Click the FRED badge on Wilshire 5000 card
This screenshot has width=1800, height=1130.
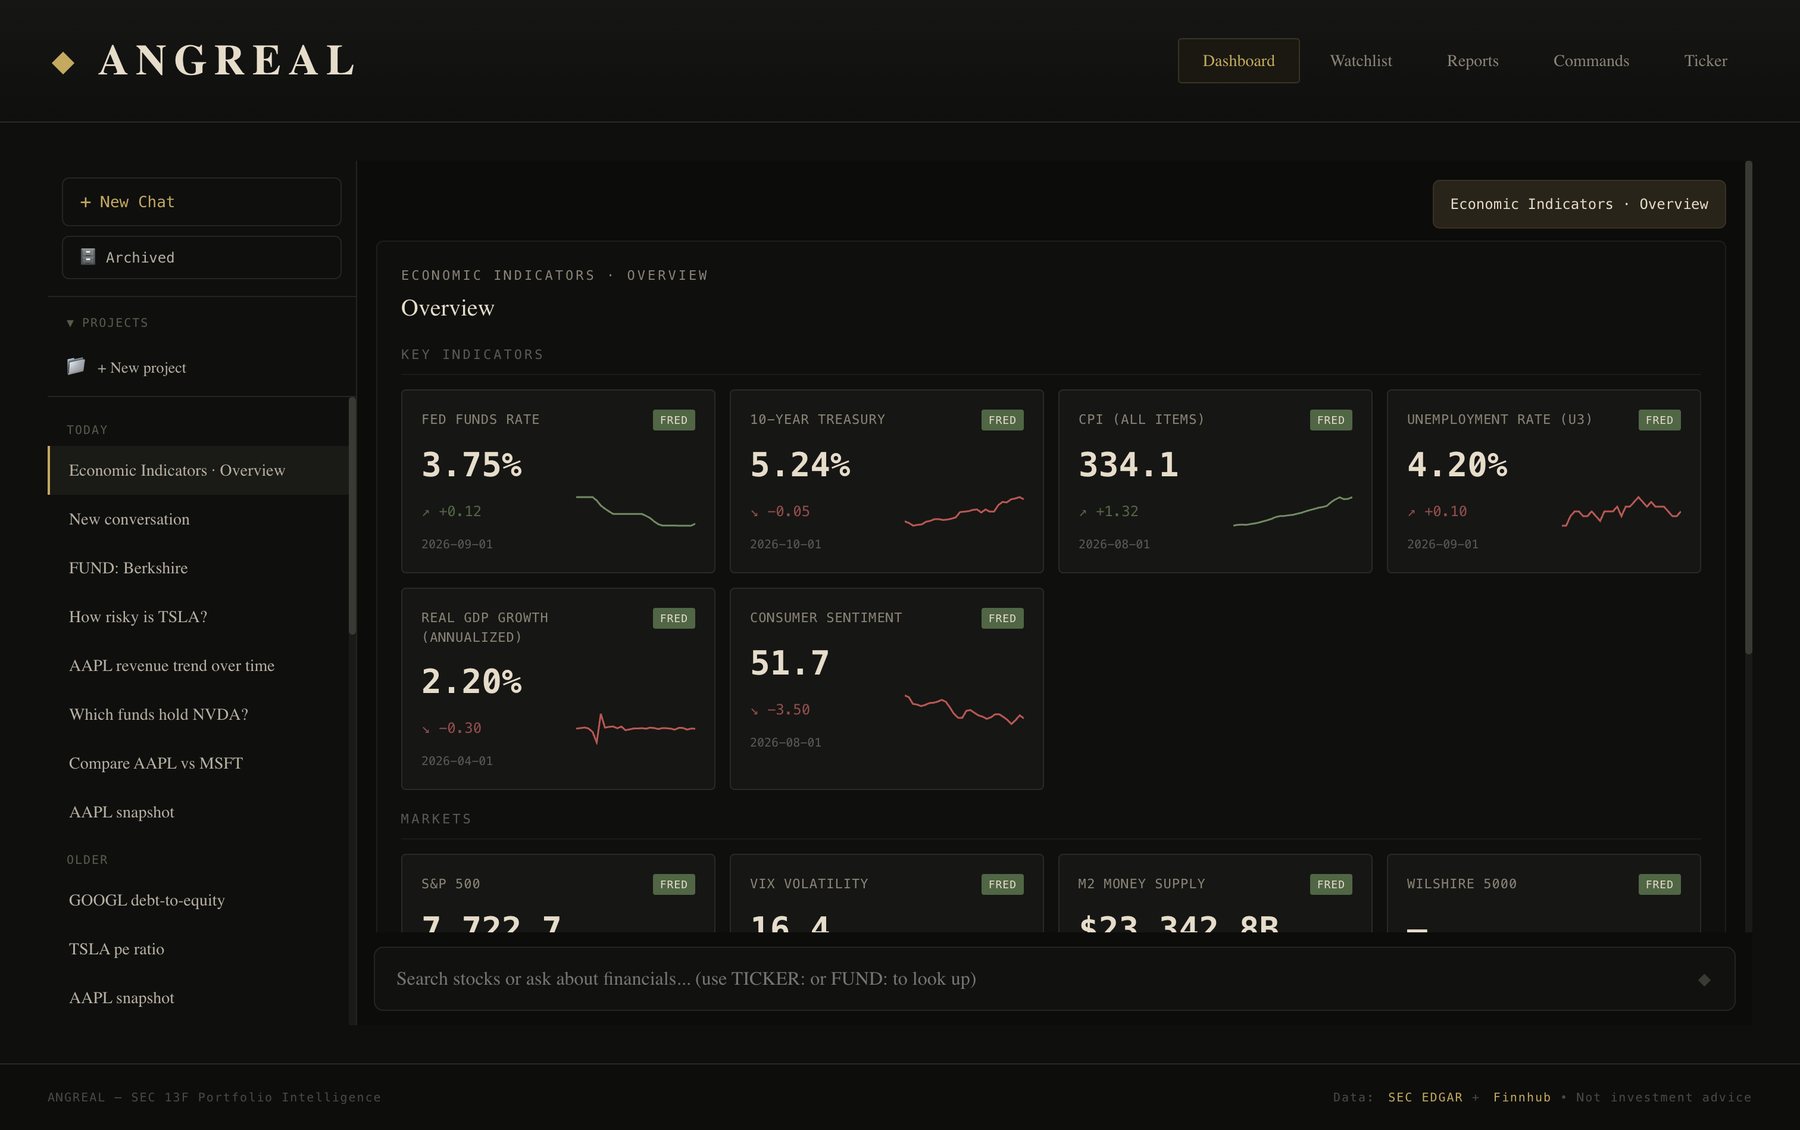pos(1659,884)
